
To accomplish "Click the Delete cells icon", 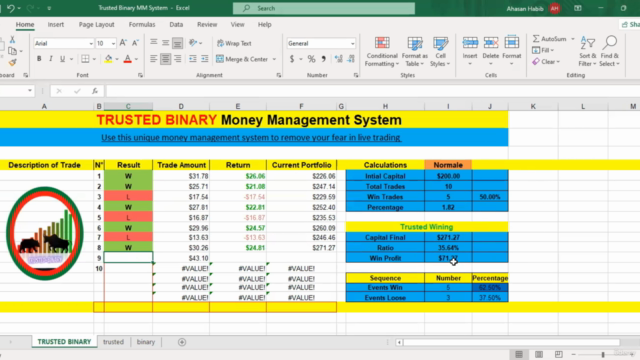I will pos(491,42).
